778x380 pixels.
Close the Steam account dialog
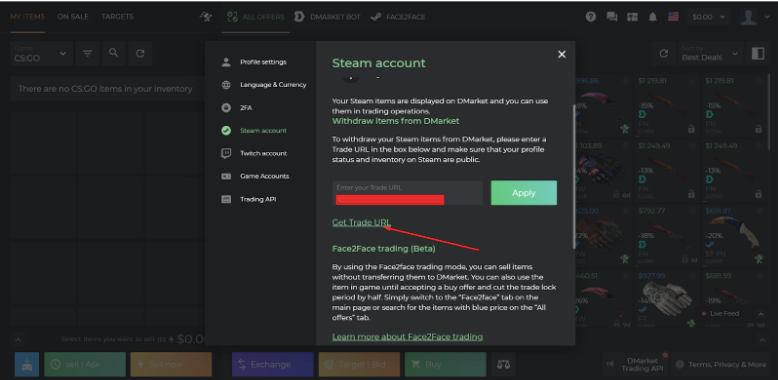click(562, 55)
